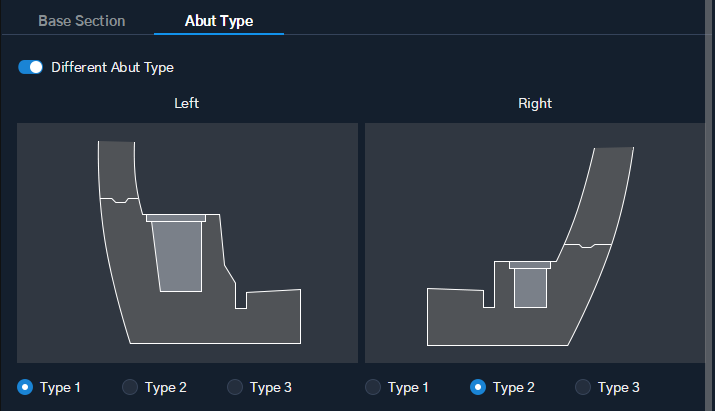
Task: Click the vertical scrollbar at the panel edge
Action: [710, 205]
